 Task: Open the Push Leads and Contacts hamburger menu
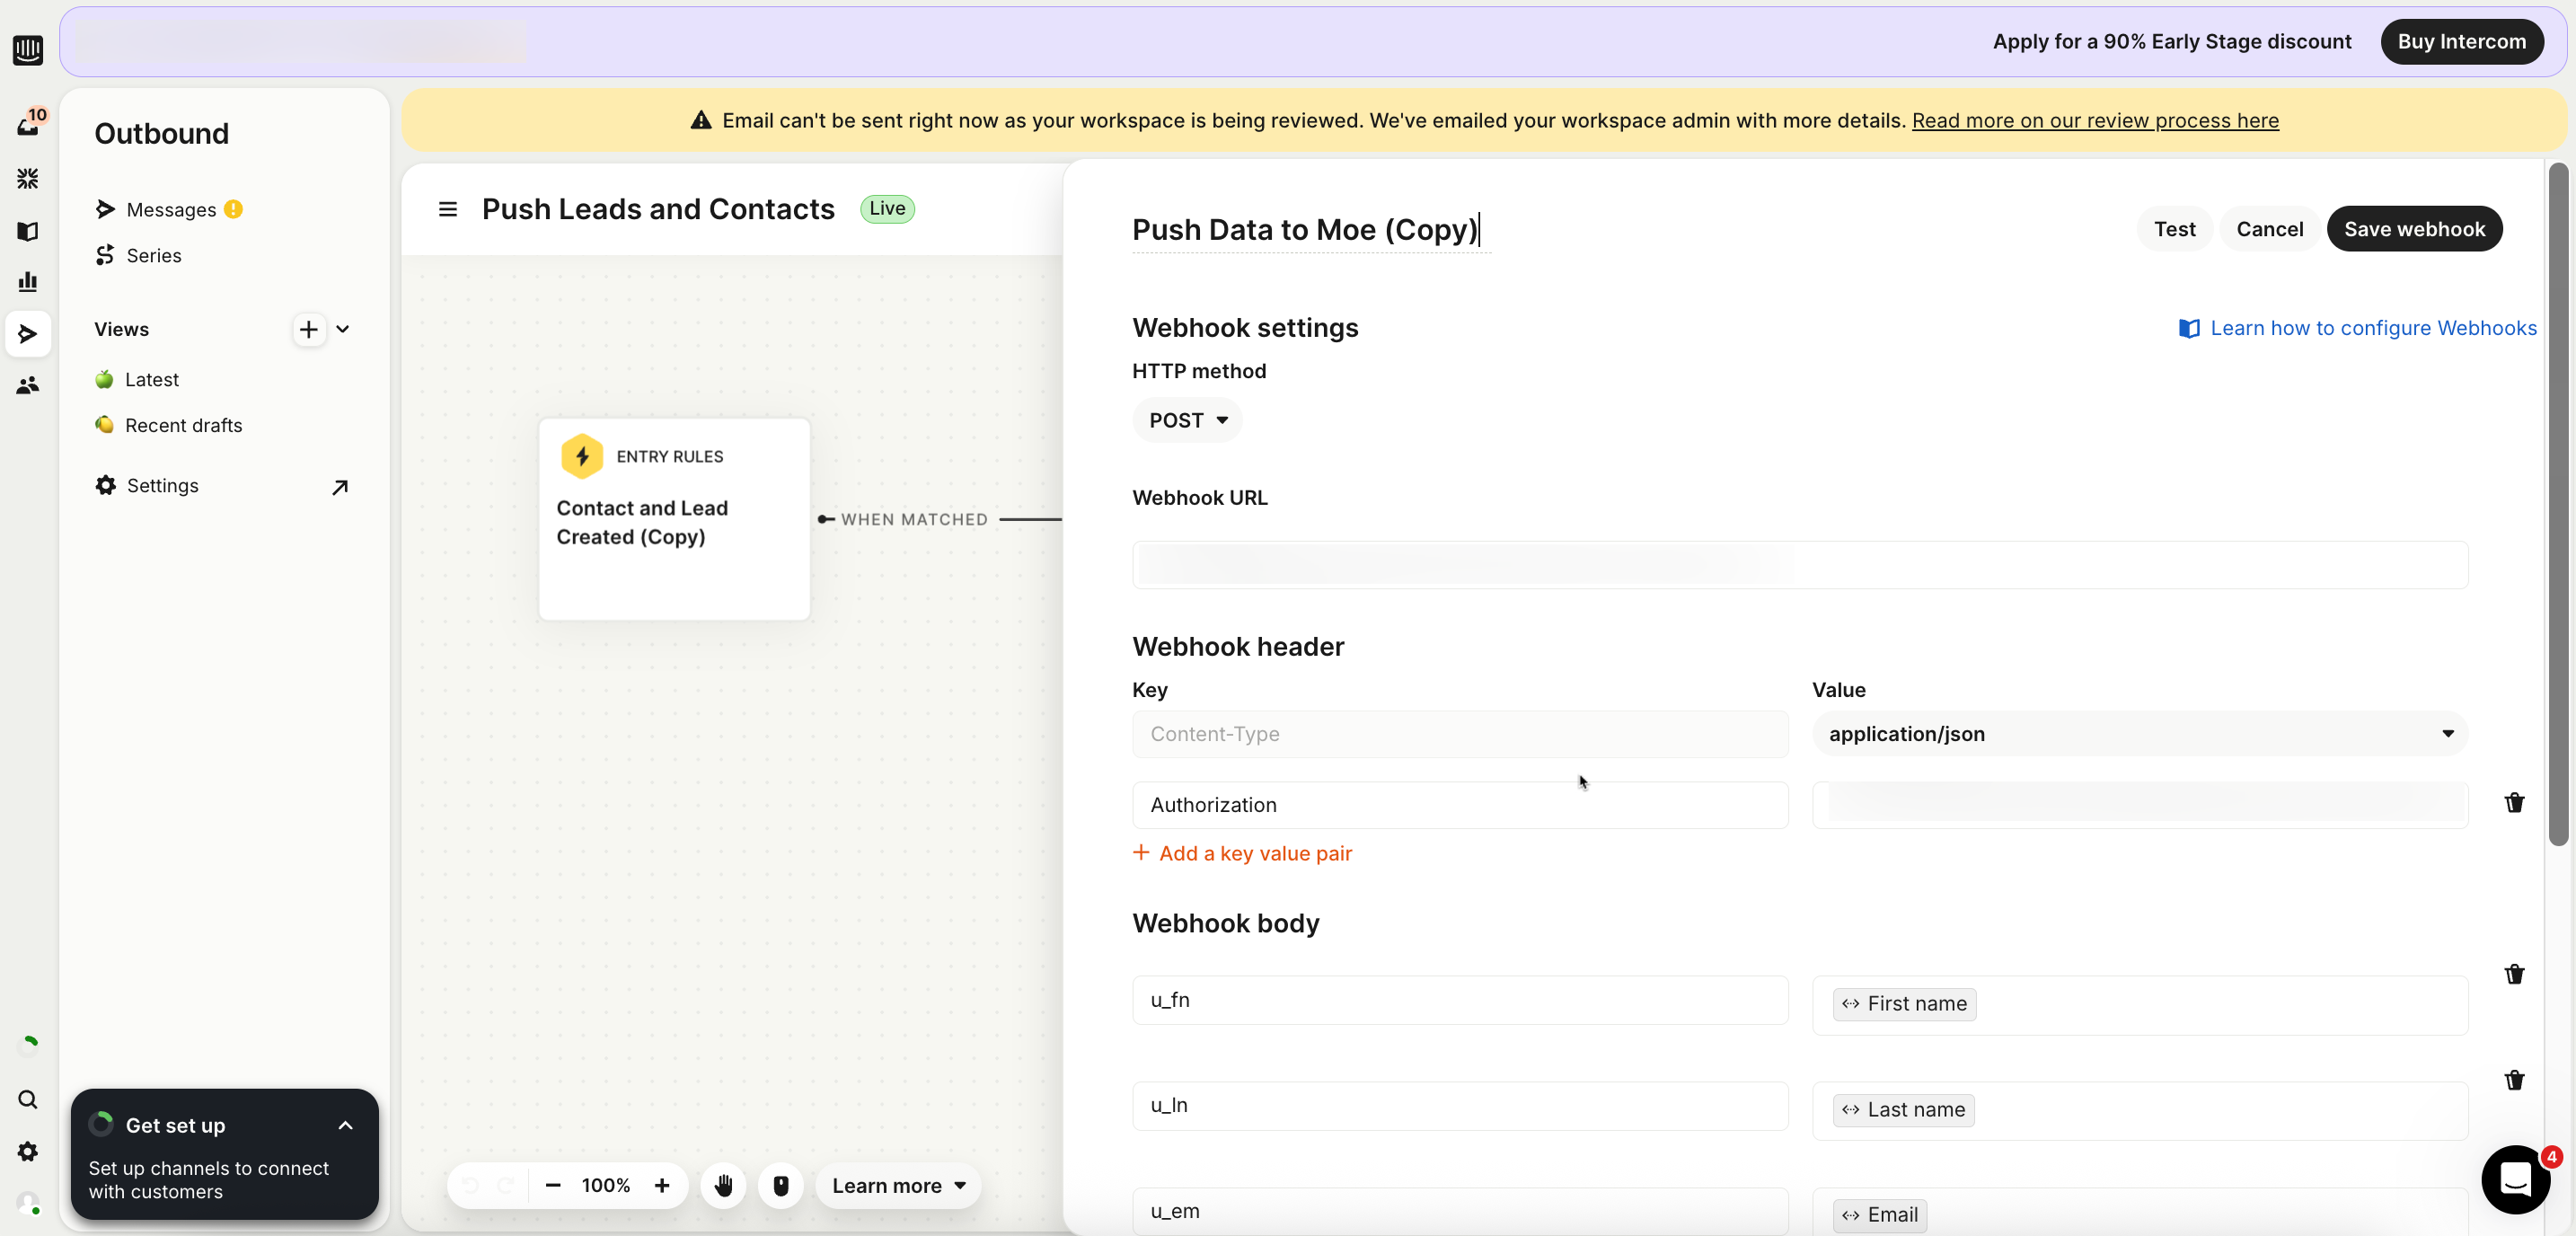447,209
